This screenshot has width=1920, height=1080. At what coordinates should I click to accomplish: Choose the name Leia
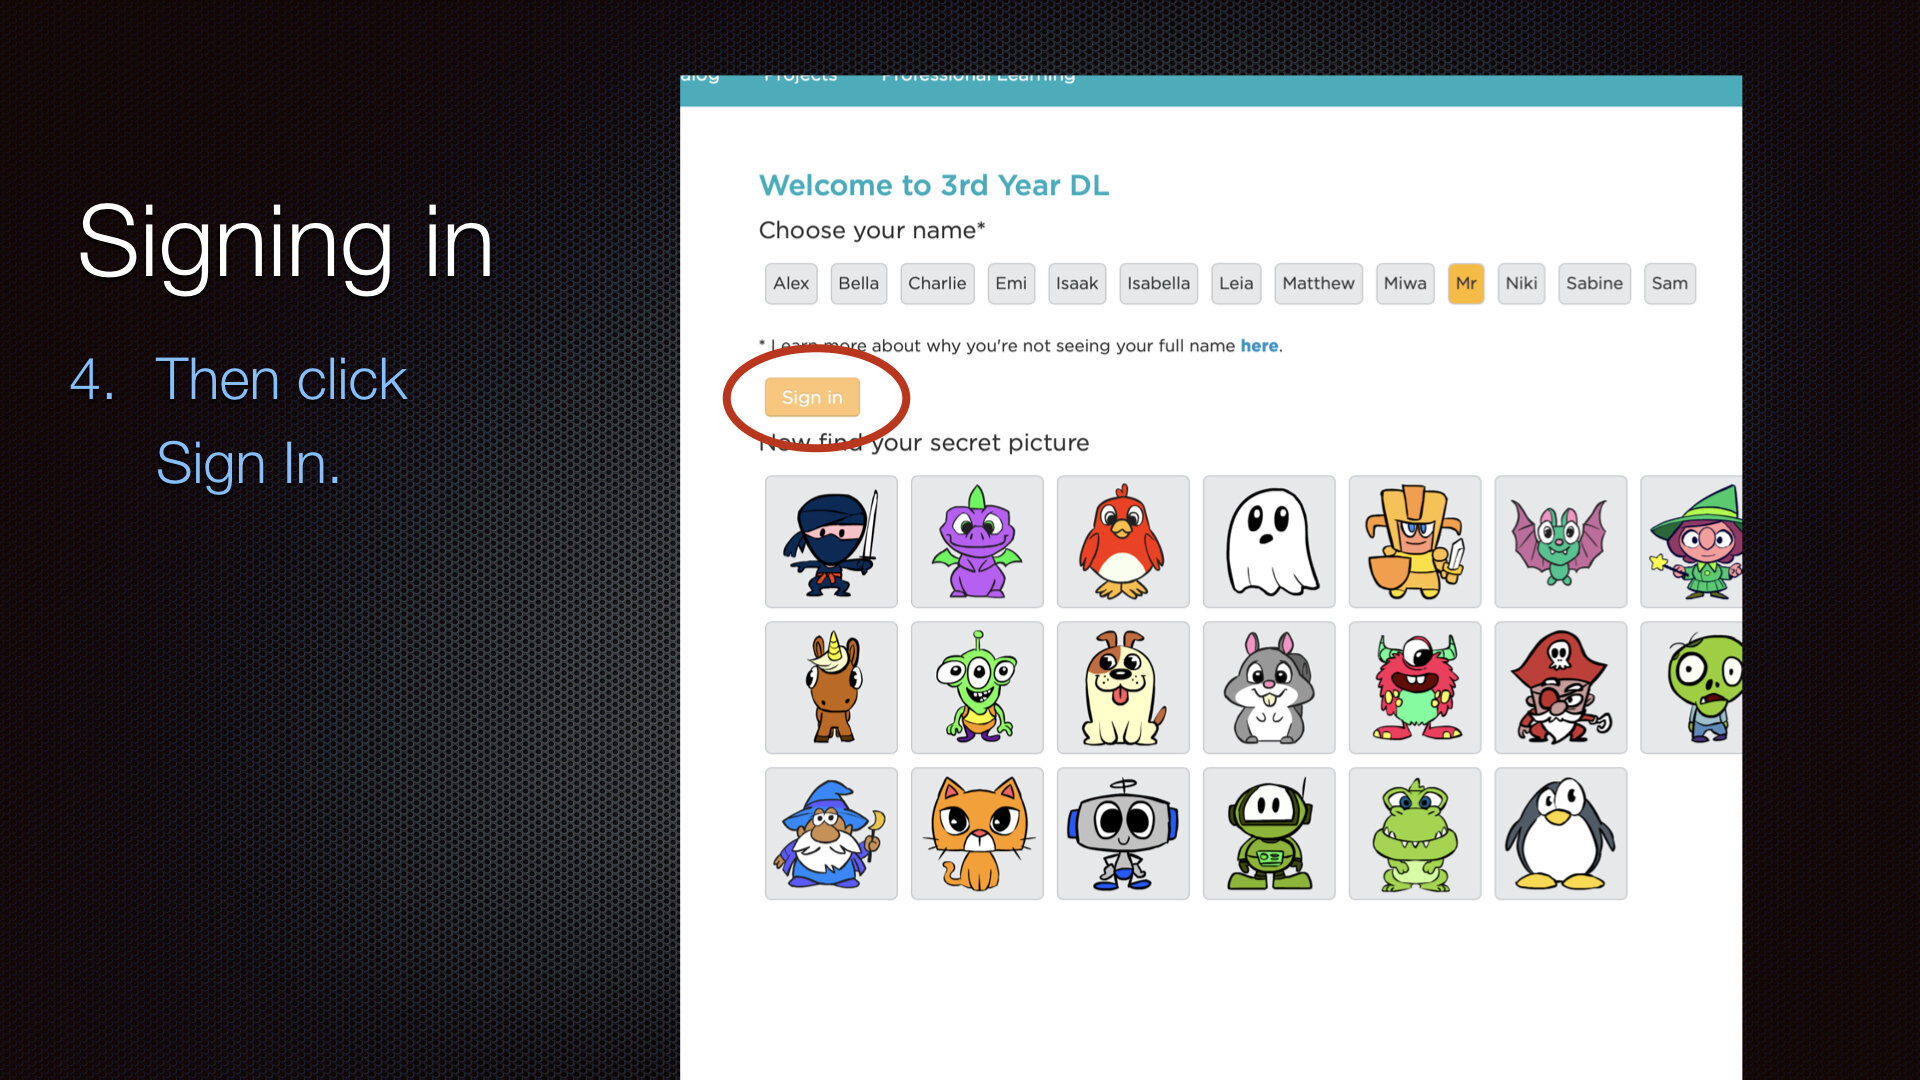1236,284
